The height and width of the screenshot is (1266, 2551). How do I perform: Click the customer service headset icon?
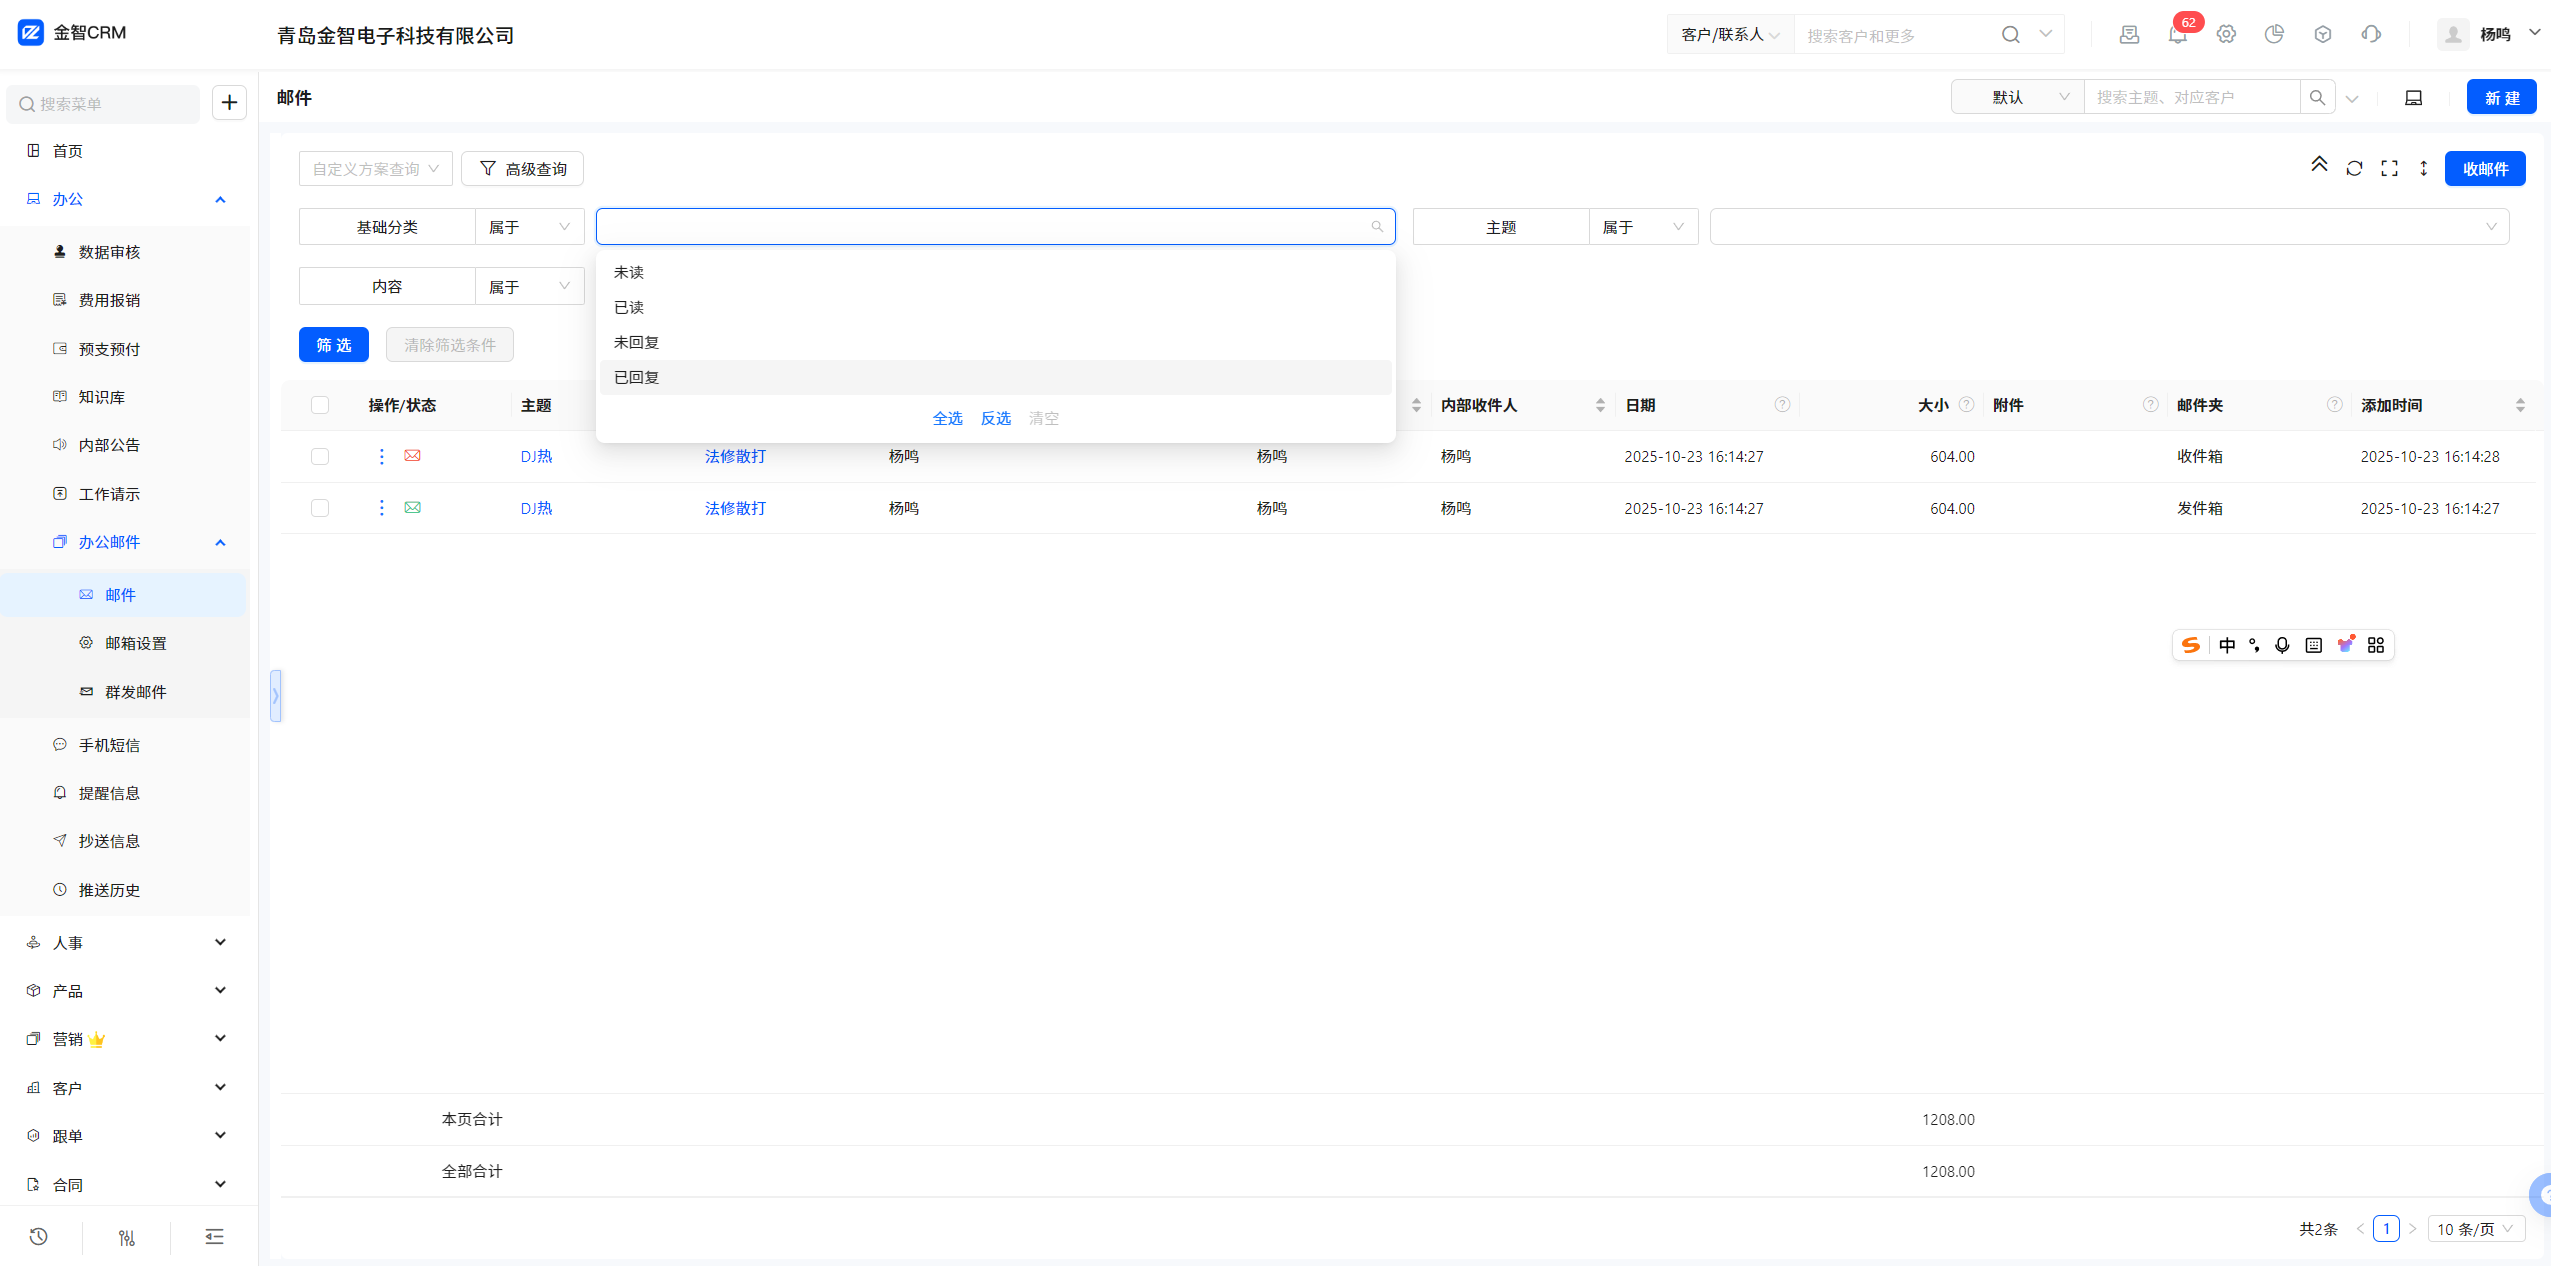pyautogui.click(x=2371, y=35)
